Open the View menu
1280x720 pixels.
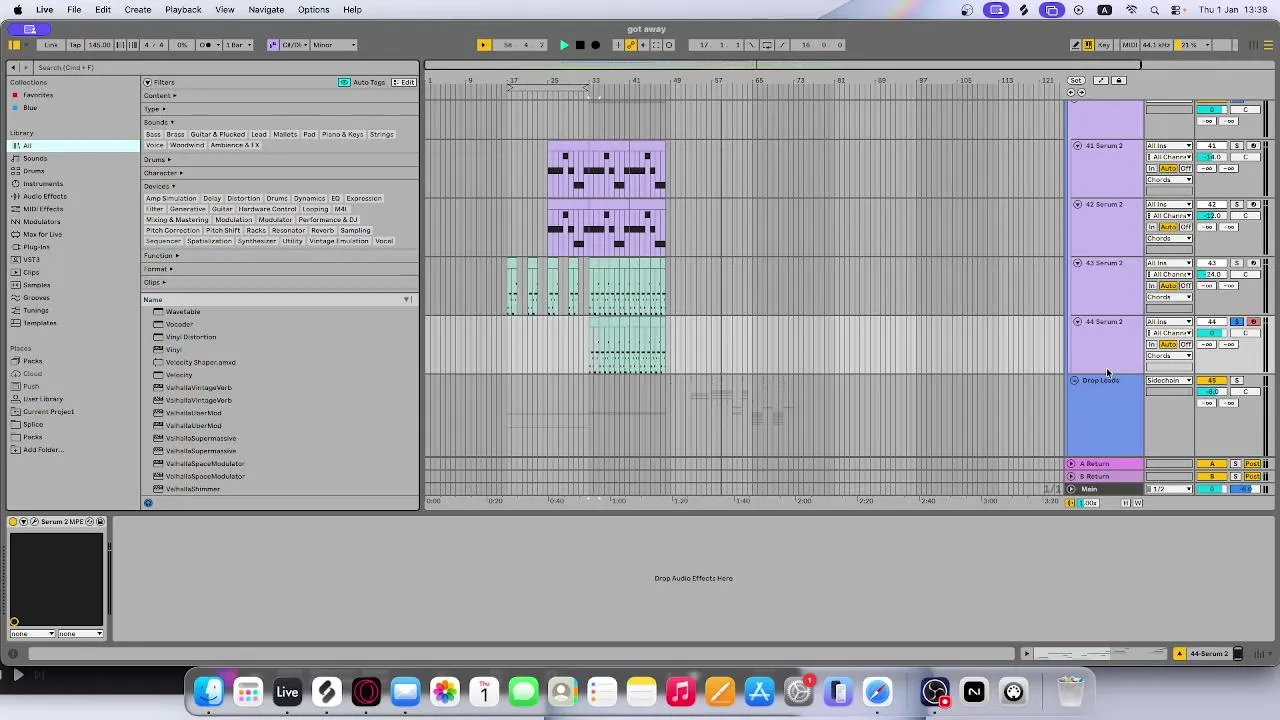[225, 9]
